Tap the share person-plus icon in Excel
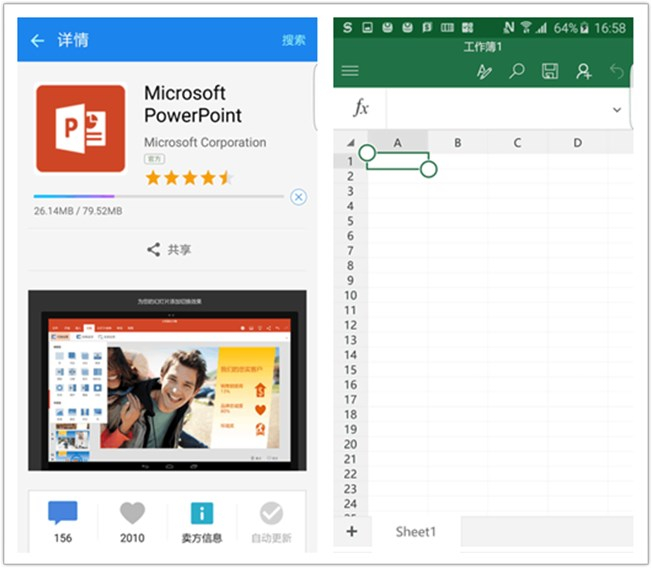 [x=583, y=71]
